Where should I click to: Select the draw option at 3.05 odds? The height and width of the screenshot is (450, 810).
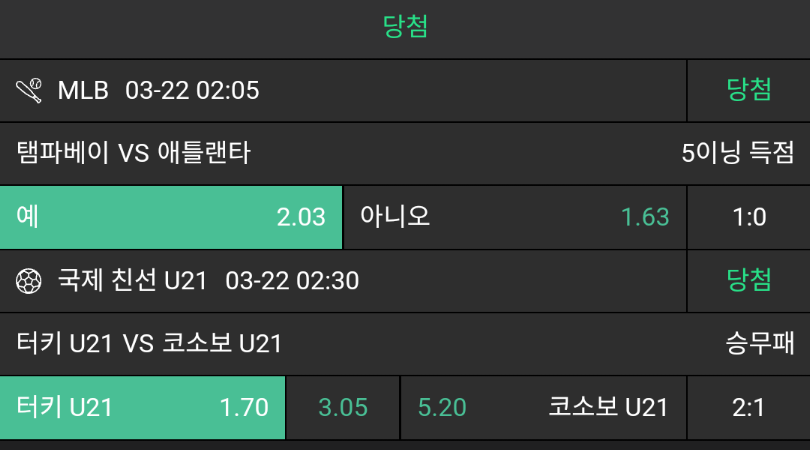[343, 407]
